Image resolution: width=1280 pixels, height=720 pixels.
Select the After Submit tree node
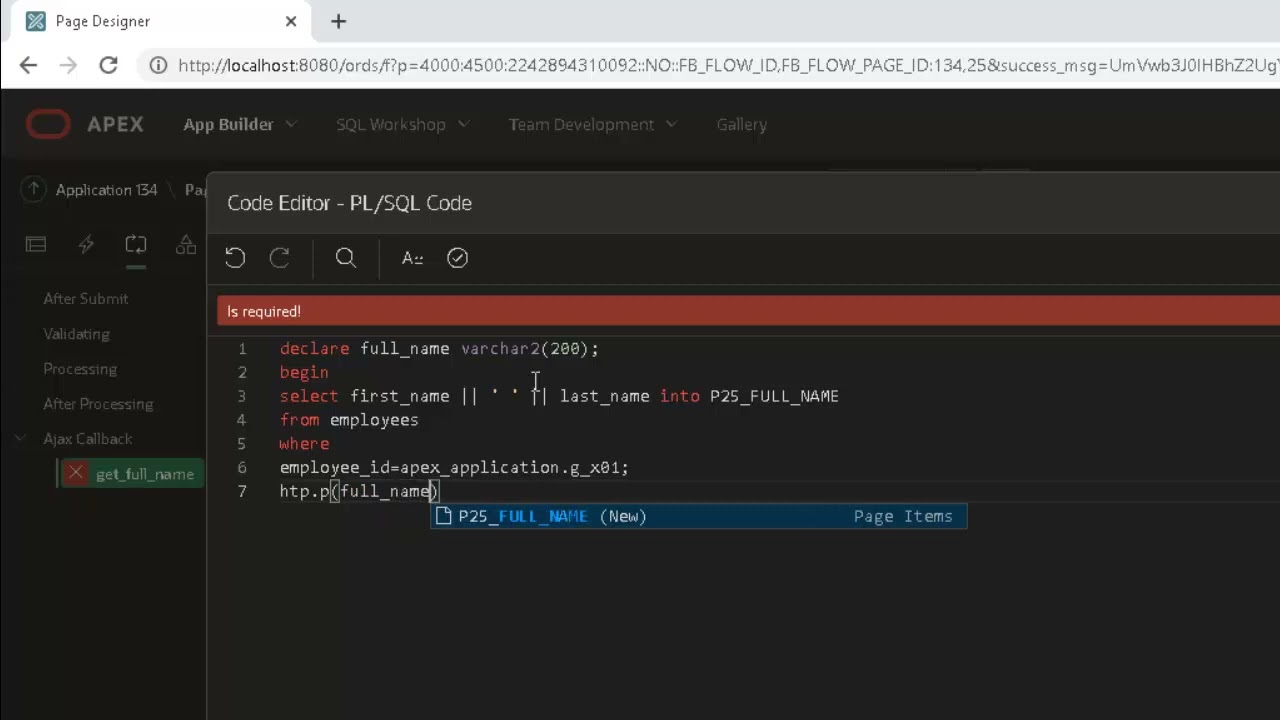tap(85, 298)
